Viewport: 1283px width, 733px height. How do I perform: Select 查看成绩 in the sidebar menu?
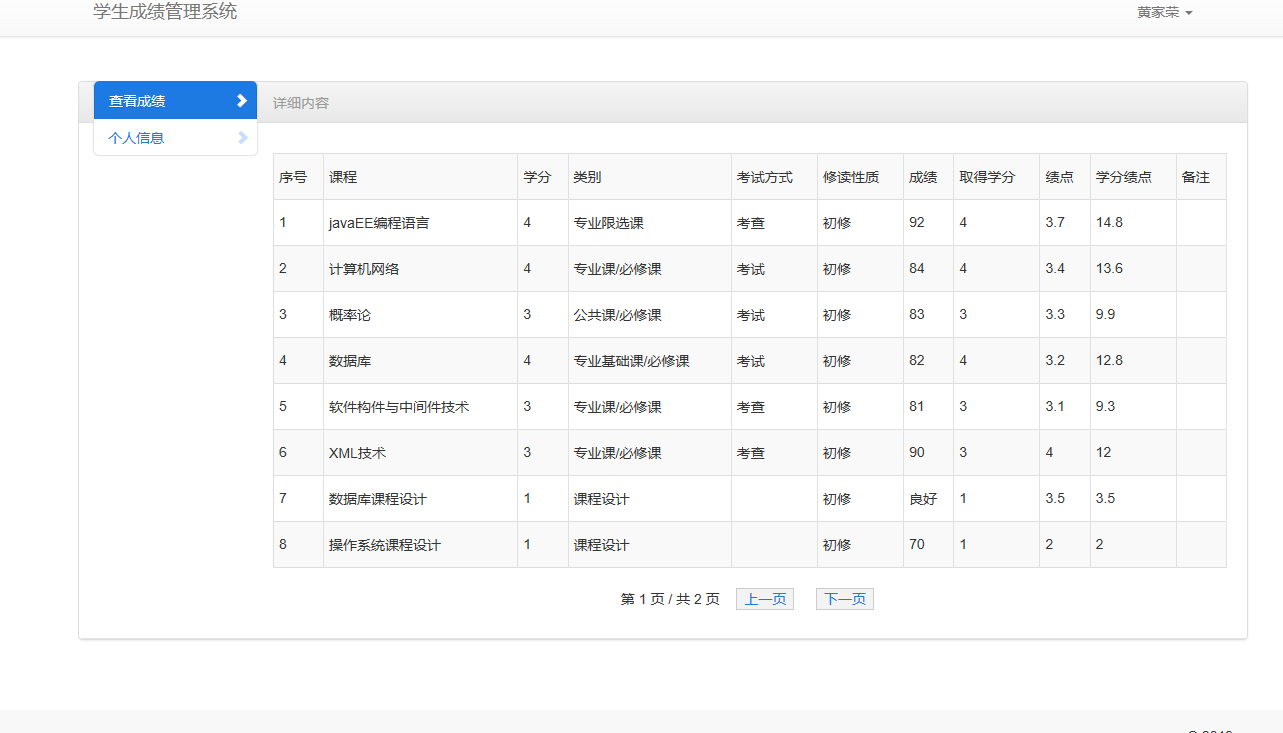(x=135, y=100)
